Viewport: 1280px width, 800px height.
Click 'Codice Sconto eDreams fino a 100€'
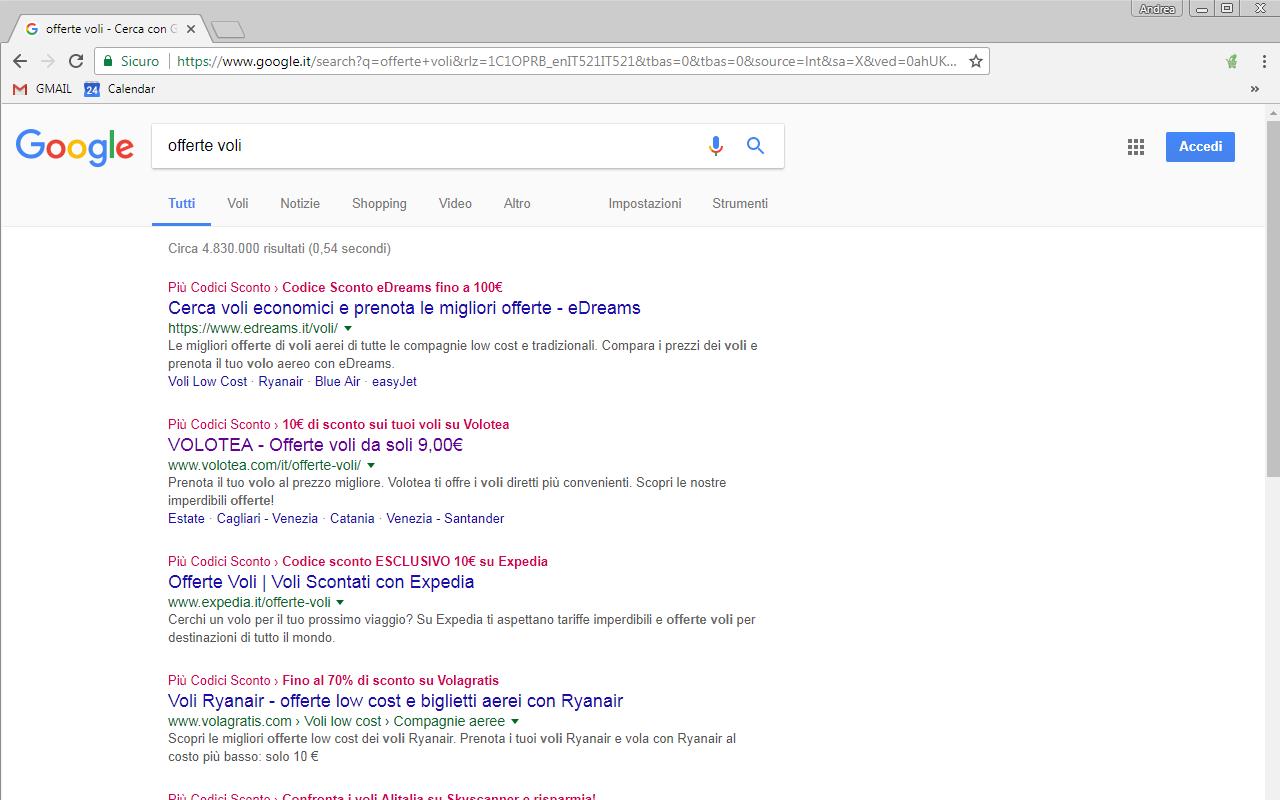click(x=392, y=287)
